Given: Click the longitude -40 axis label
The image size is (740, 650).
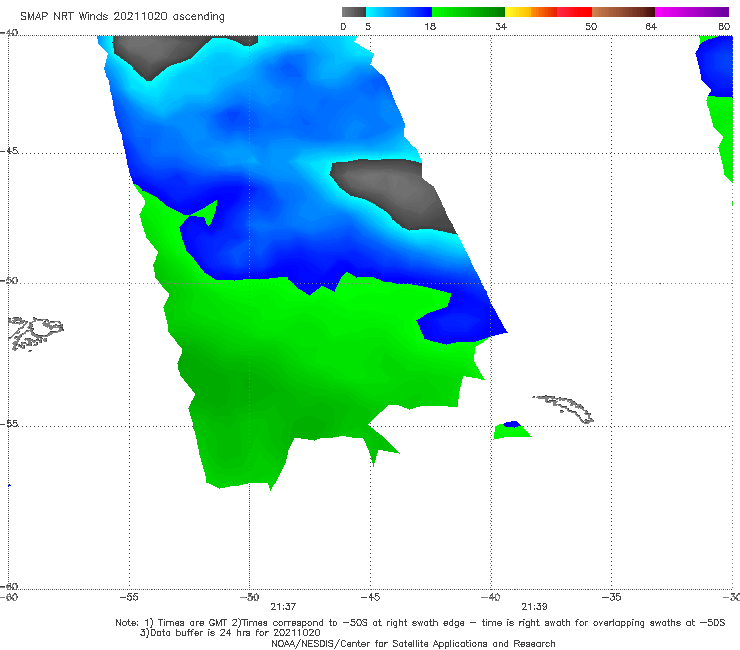Looking at the screenshot, I should point(491,597).
